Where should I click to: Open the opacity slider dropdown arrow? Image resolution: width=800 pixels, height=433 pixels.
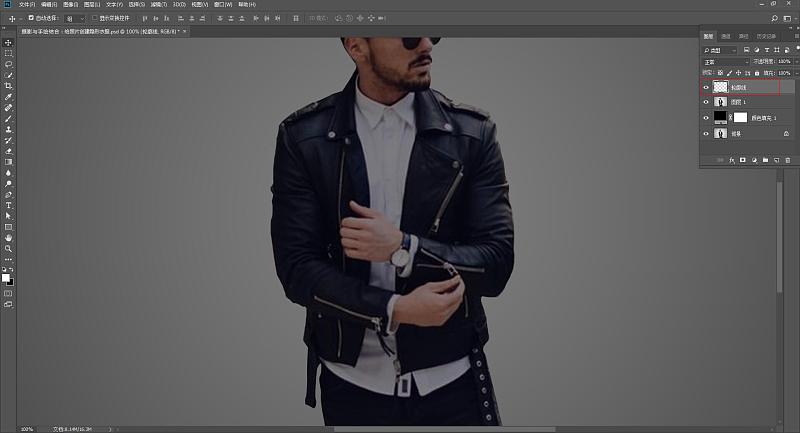796,62
